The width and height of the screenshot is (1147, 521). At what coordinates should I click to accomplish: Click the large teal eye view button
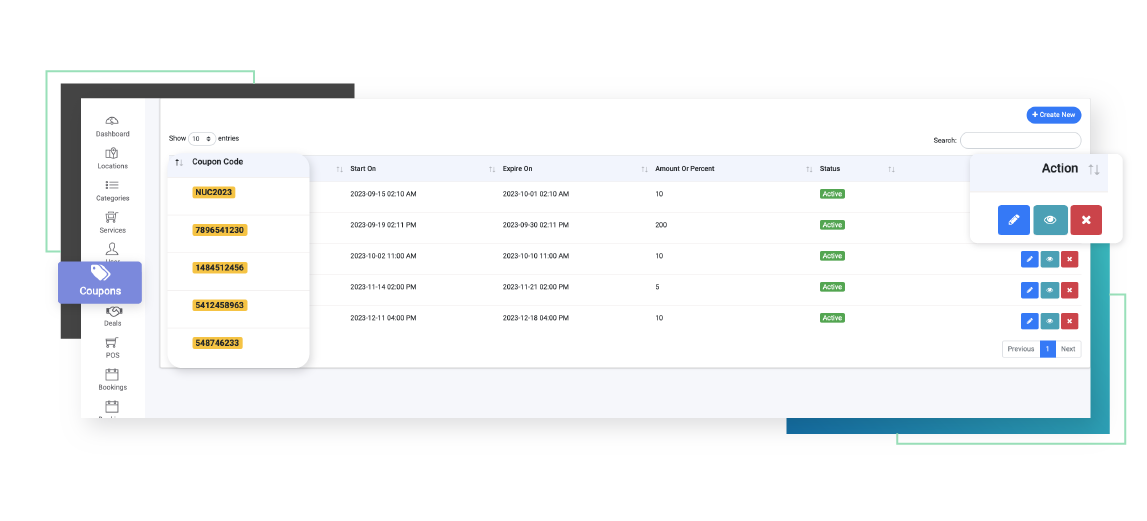click(x=1049, y=220)
